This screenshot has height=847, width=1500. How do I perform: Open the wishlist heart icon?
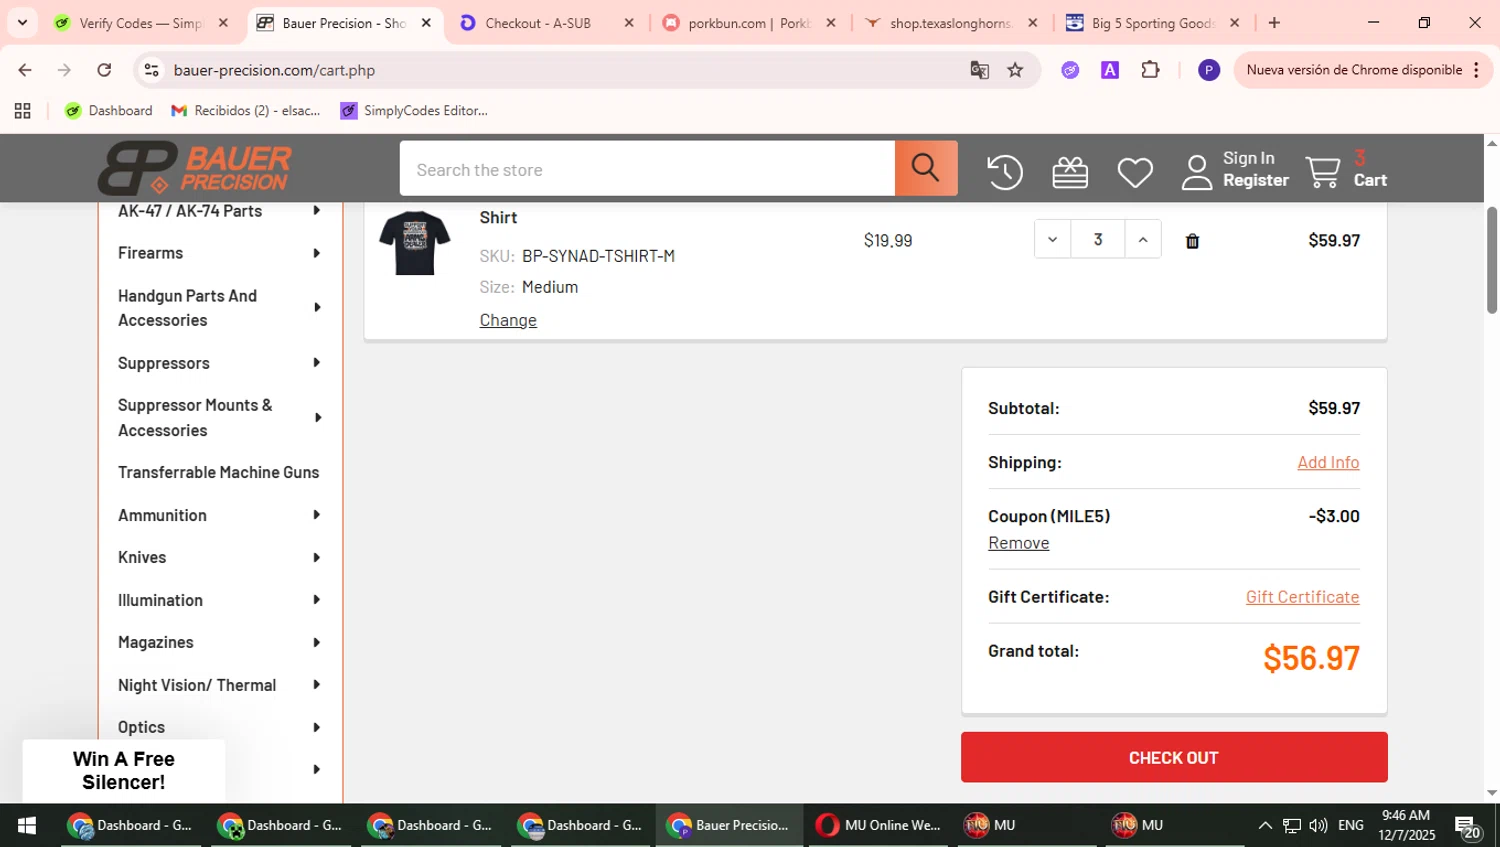1135,172
